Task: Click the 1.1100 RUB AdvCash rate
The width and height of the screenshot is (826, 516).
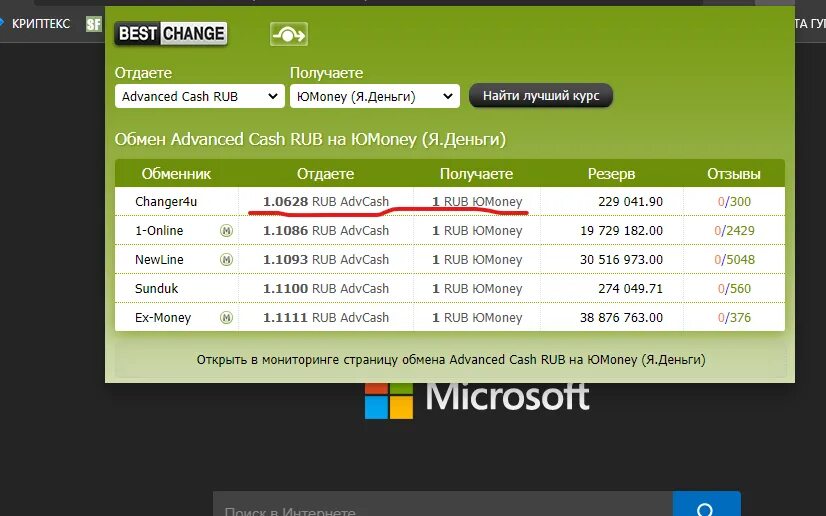Action: coord(326,289)
